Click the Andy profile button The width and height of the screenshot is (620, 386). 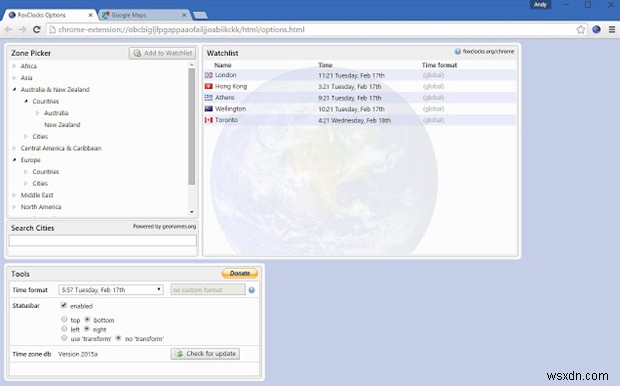[540, 5]
